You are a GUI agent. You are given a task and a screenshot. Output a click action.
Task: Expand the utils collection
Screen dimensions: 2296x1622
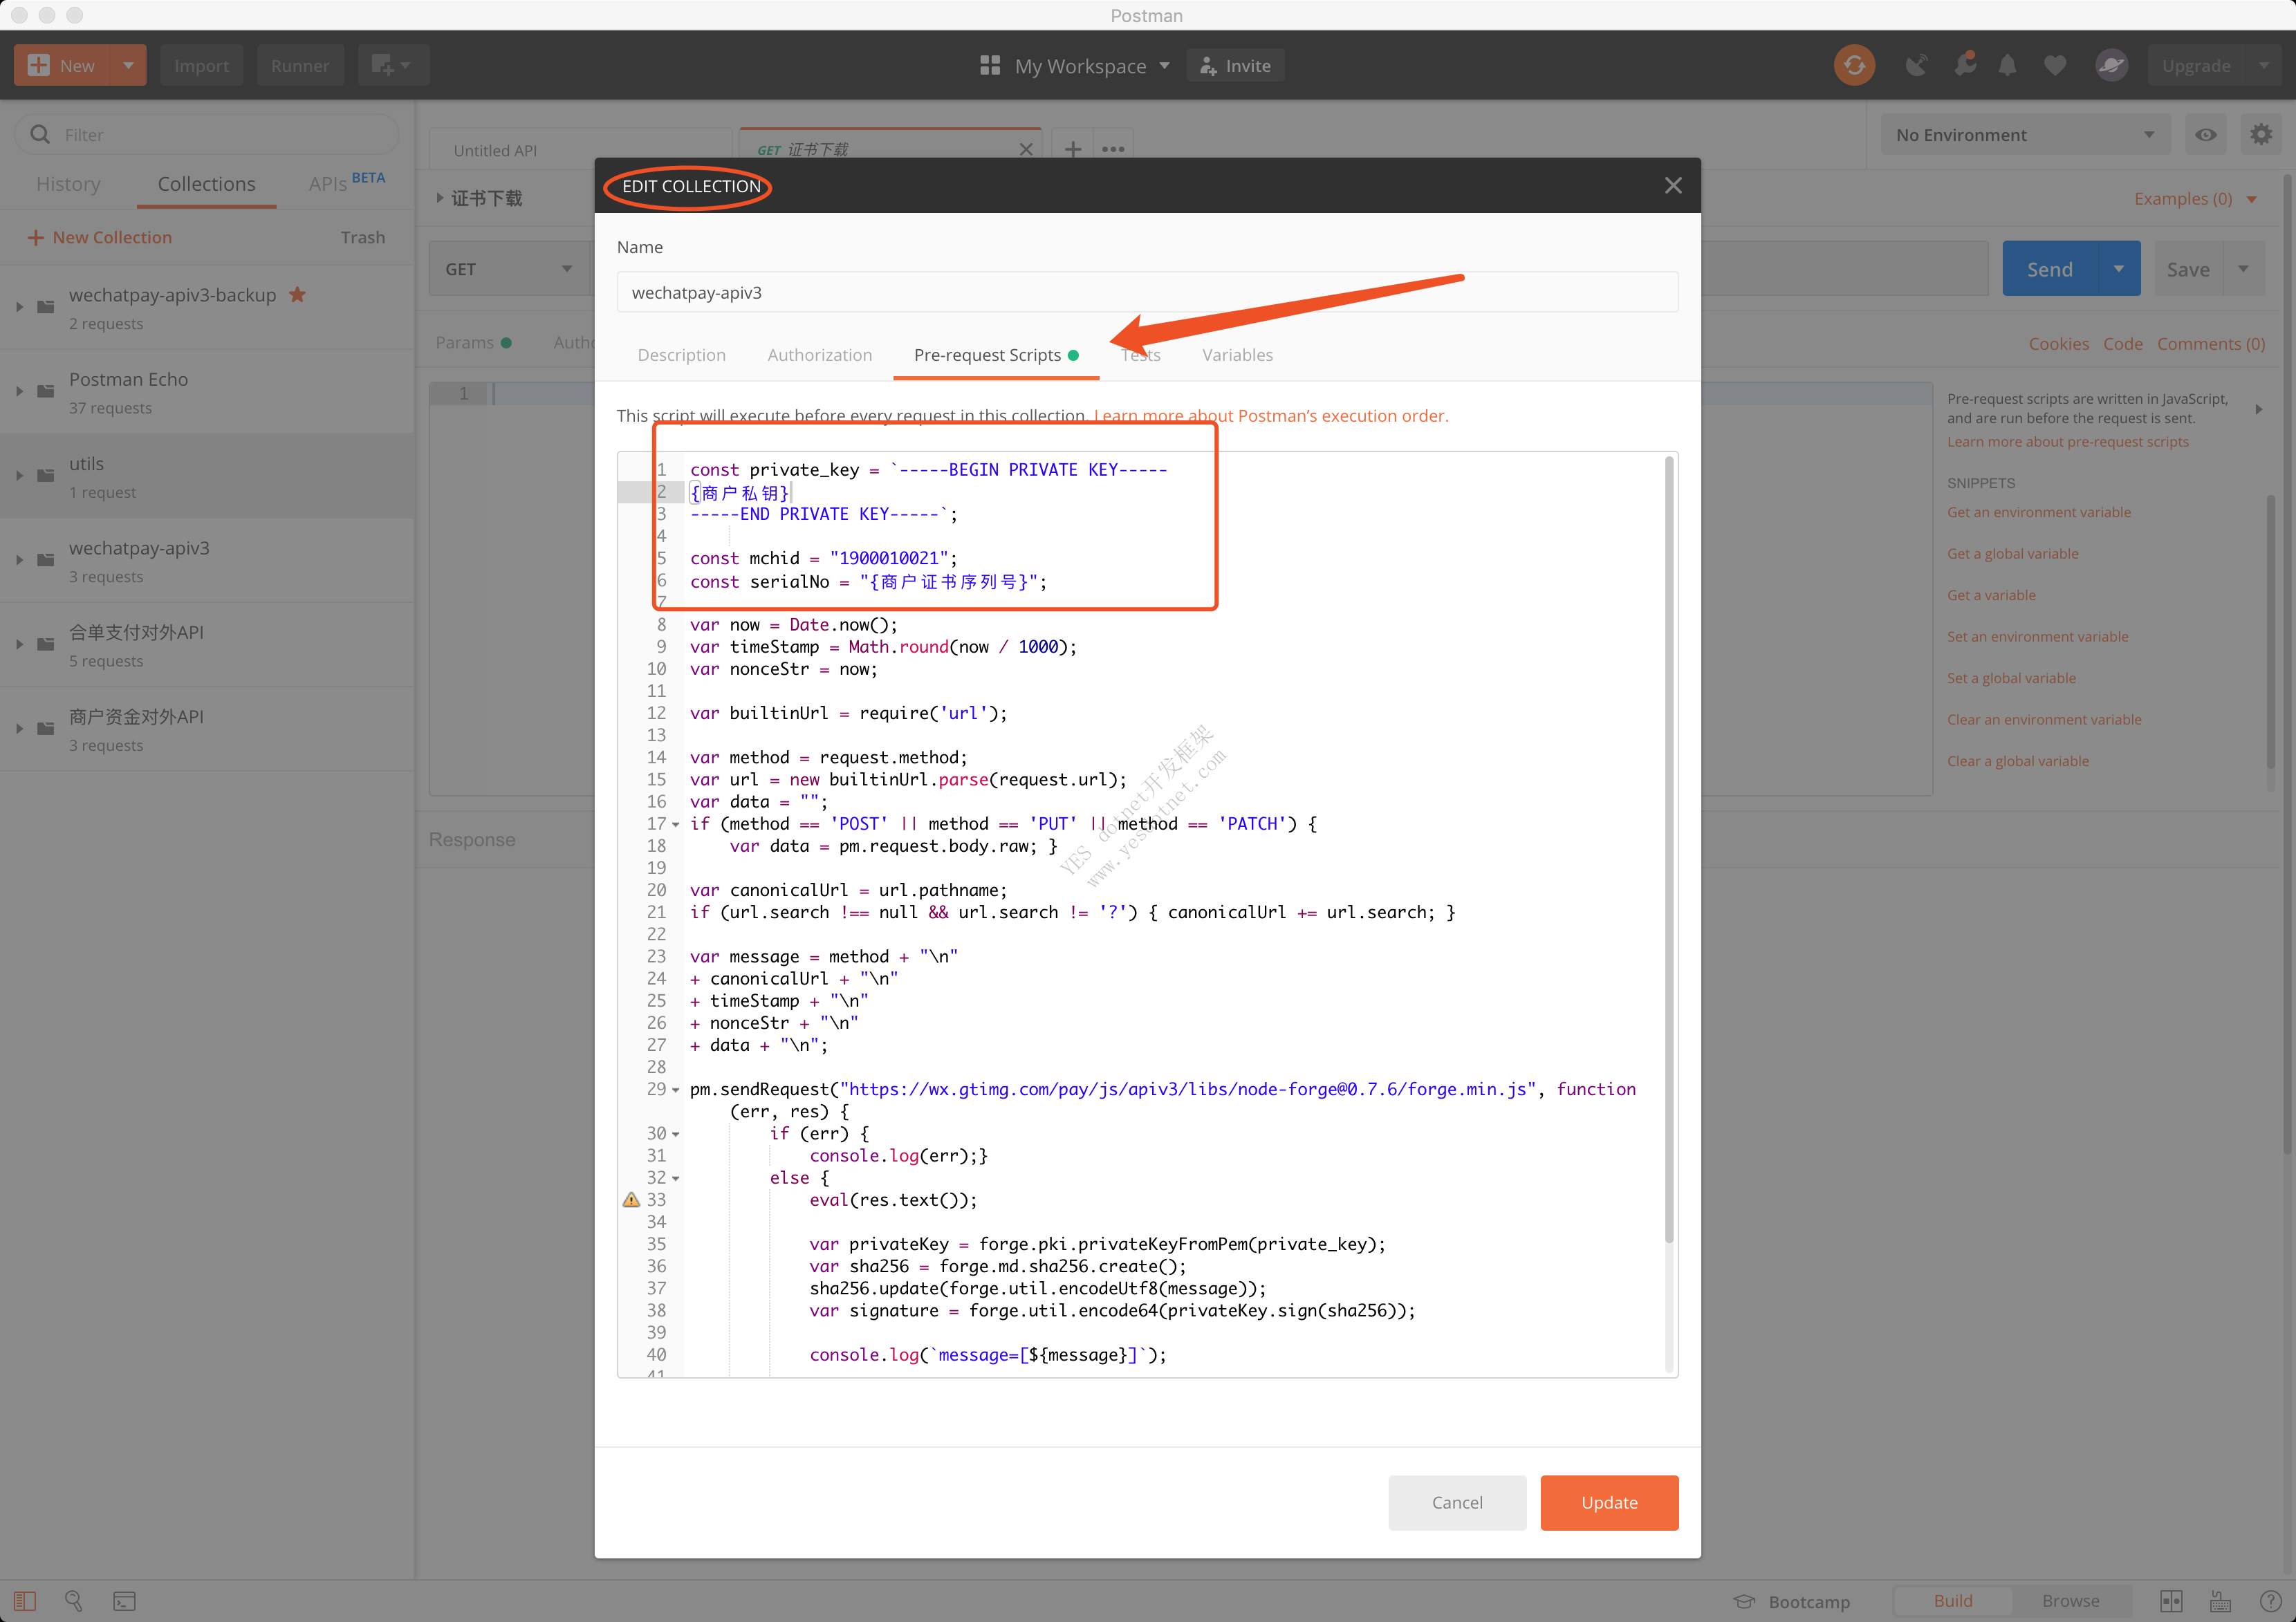coord(19,475)
